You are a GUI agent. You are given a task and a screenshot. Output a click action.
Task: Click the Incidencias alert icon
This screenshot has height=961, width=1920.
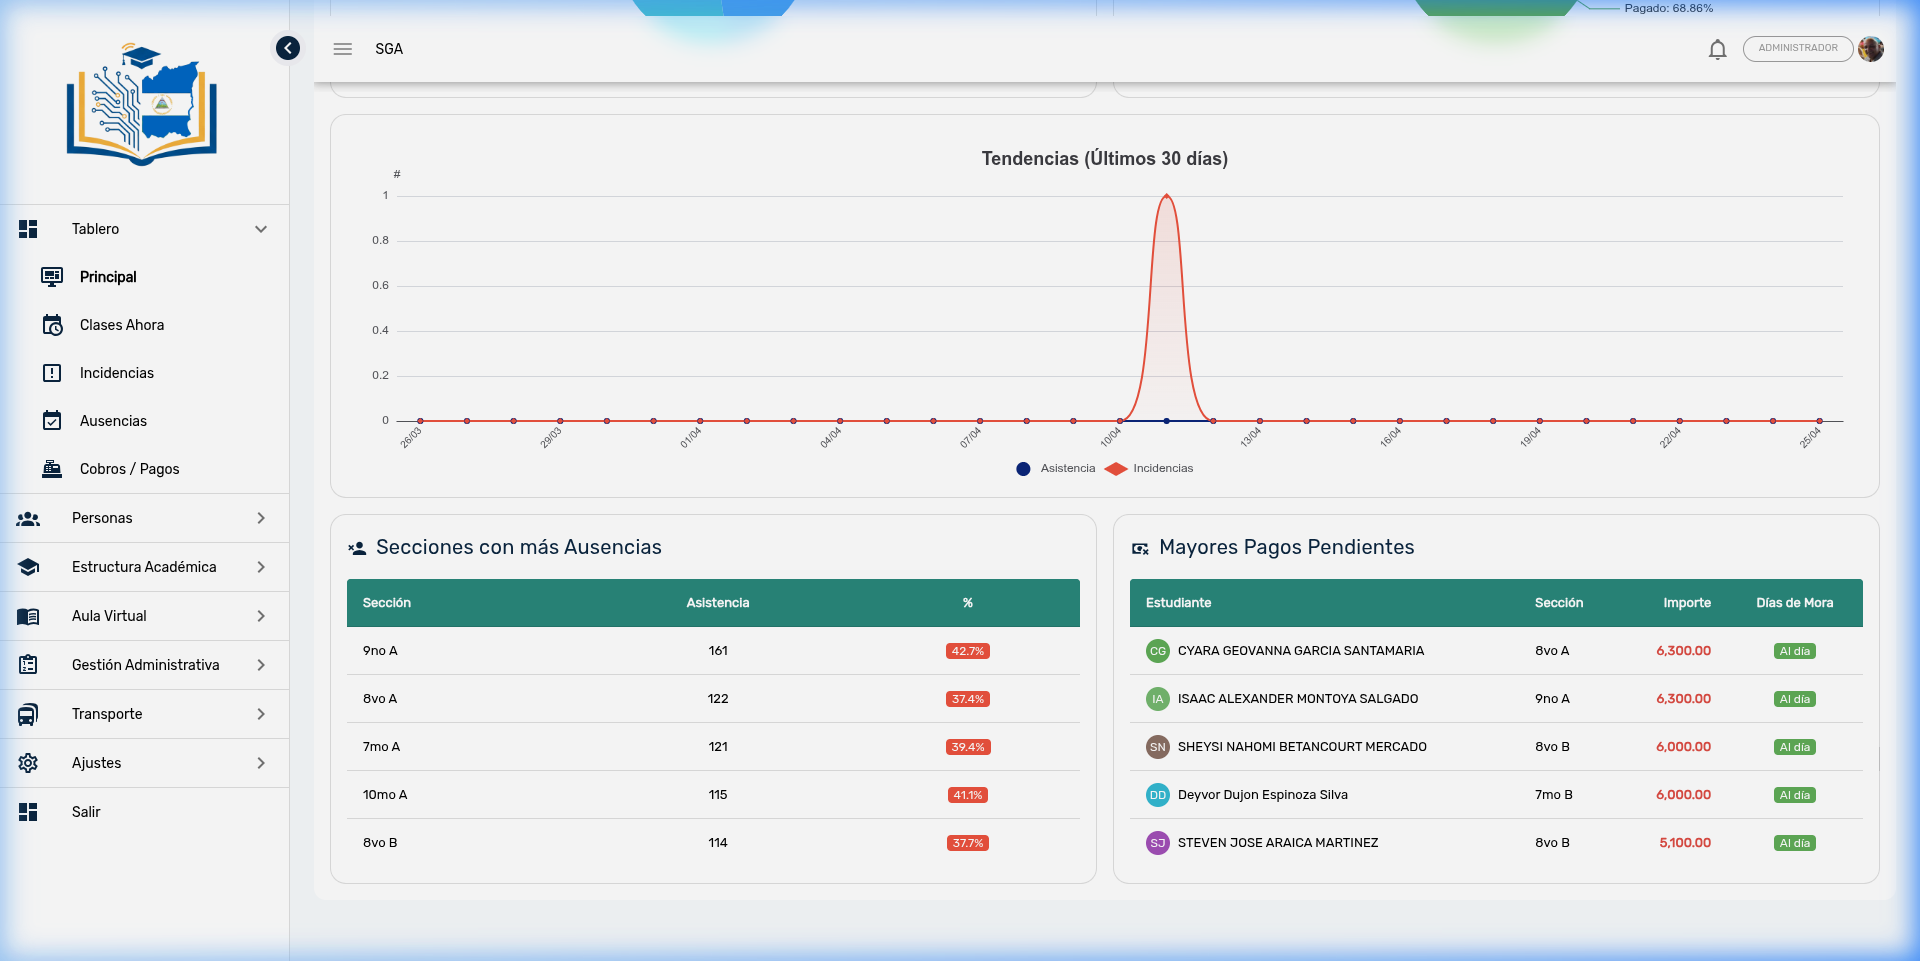point(52,373)
